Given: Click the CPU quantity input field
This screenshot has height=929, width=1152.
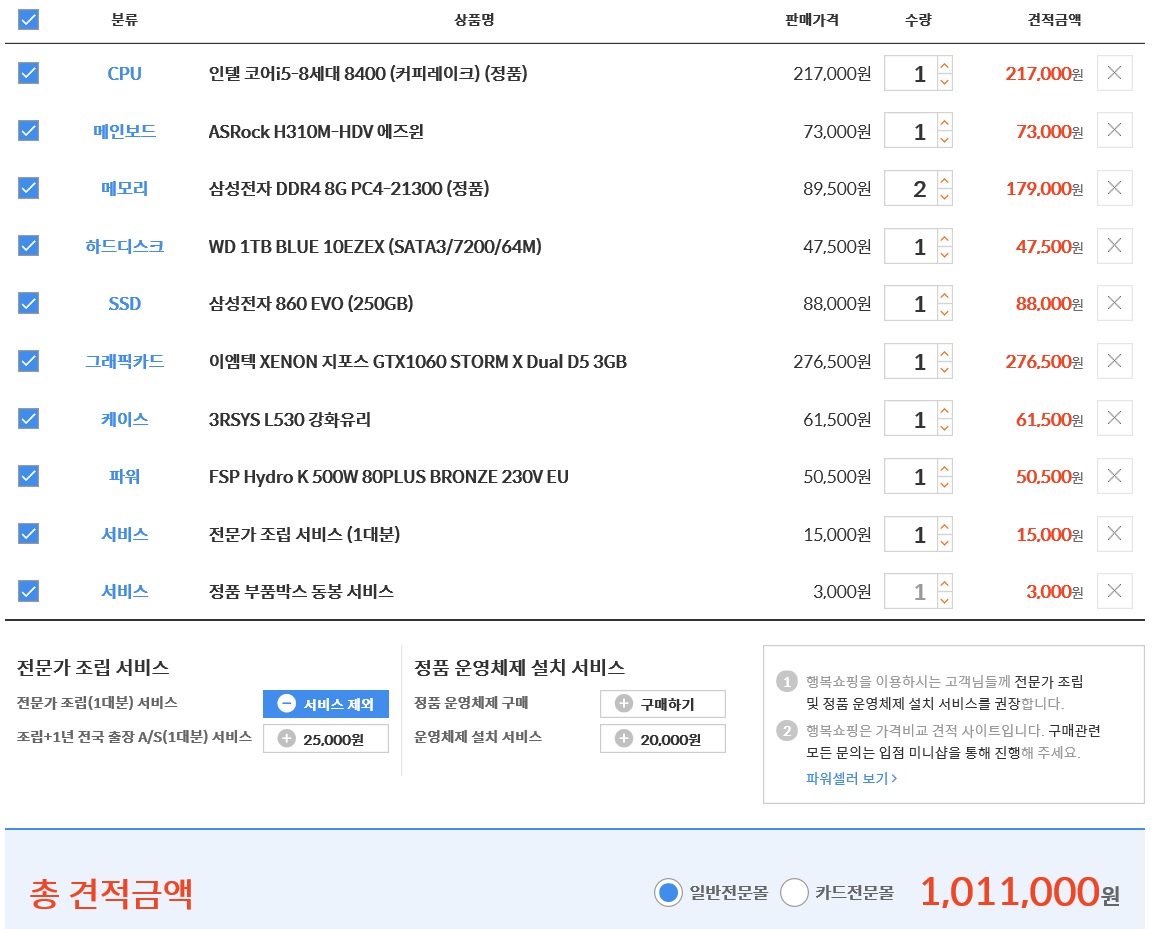Looking at the screenshot, I should 911,73.
